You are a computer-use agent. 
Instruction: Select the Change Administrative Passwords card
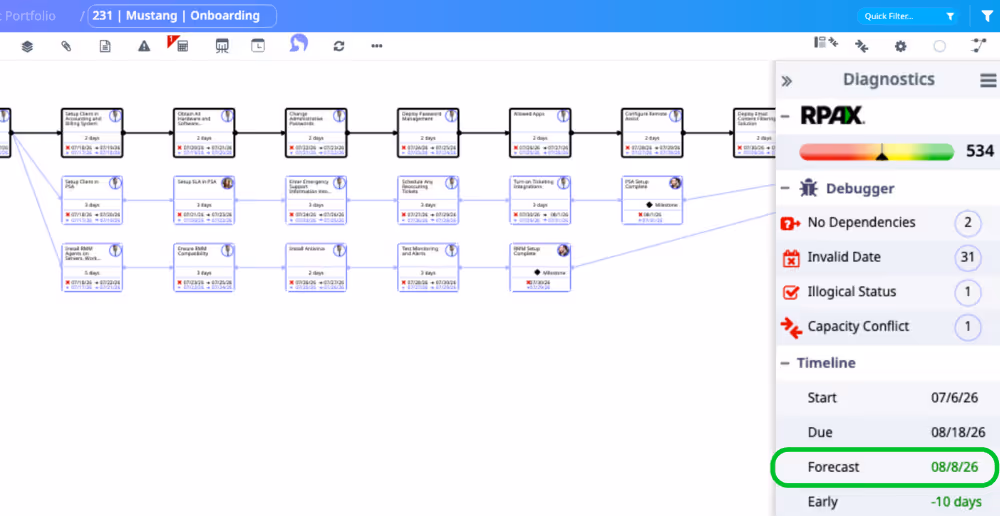[x=316, y=133]
